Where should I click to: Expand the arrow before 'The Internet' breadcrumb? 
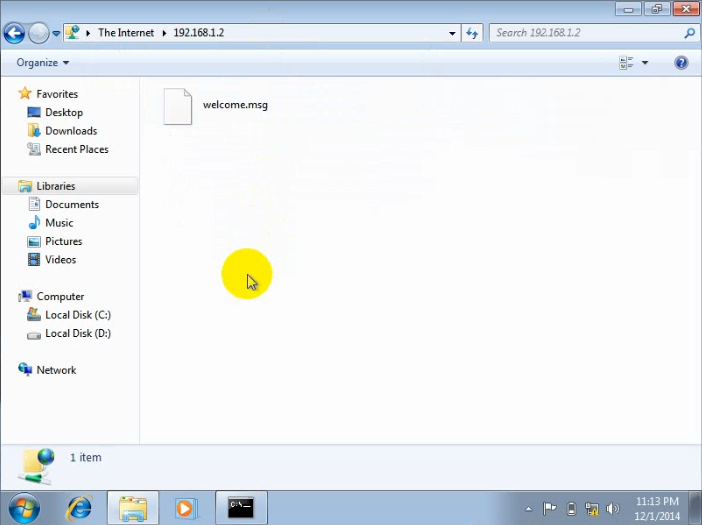(88, 33)
